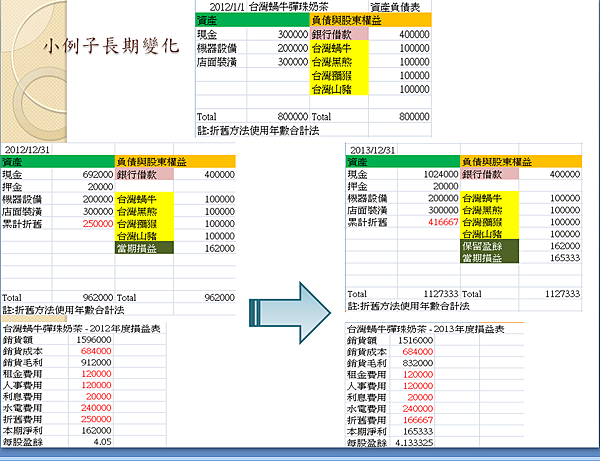This screenshot has width=600, height=461.
Task: Select the 銷貨毛利 value 912000
Action: tap(96, 362)
